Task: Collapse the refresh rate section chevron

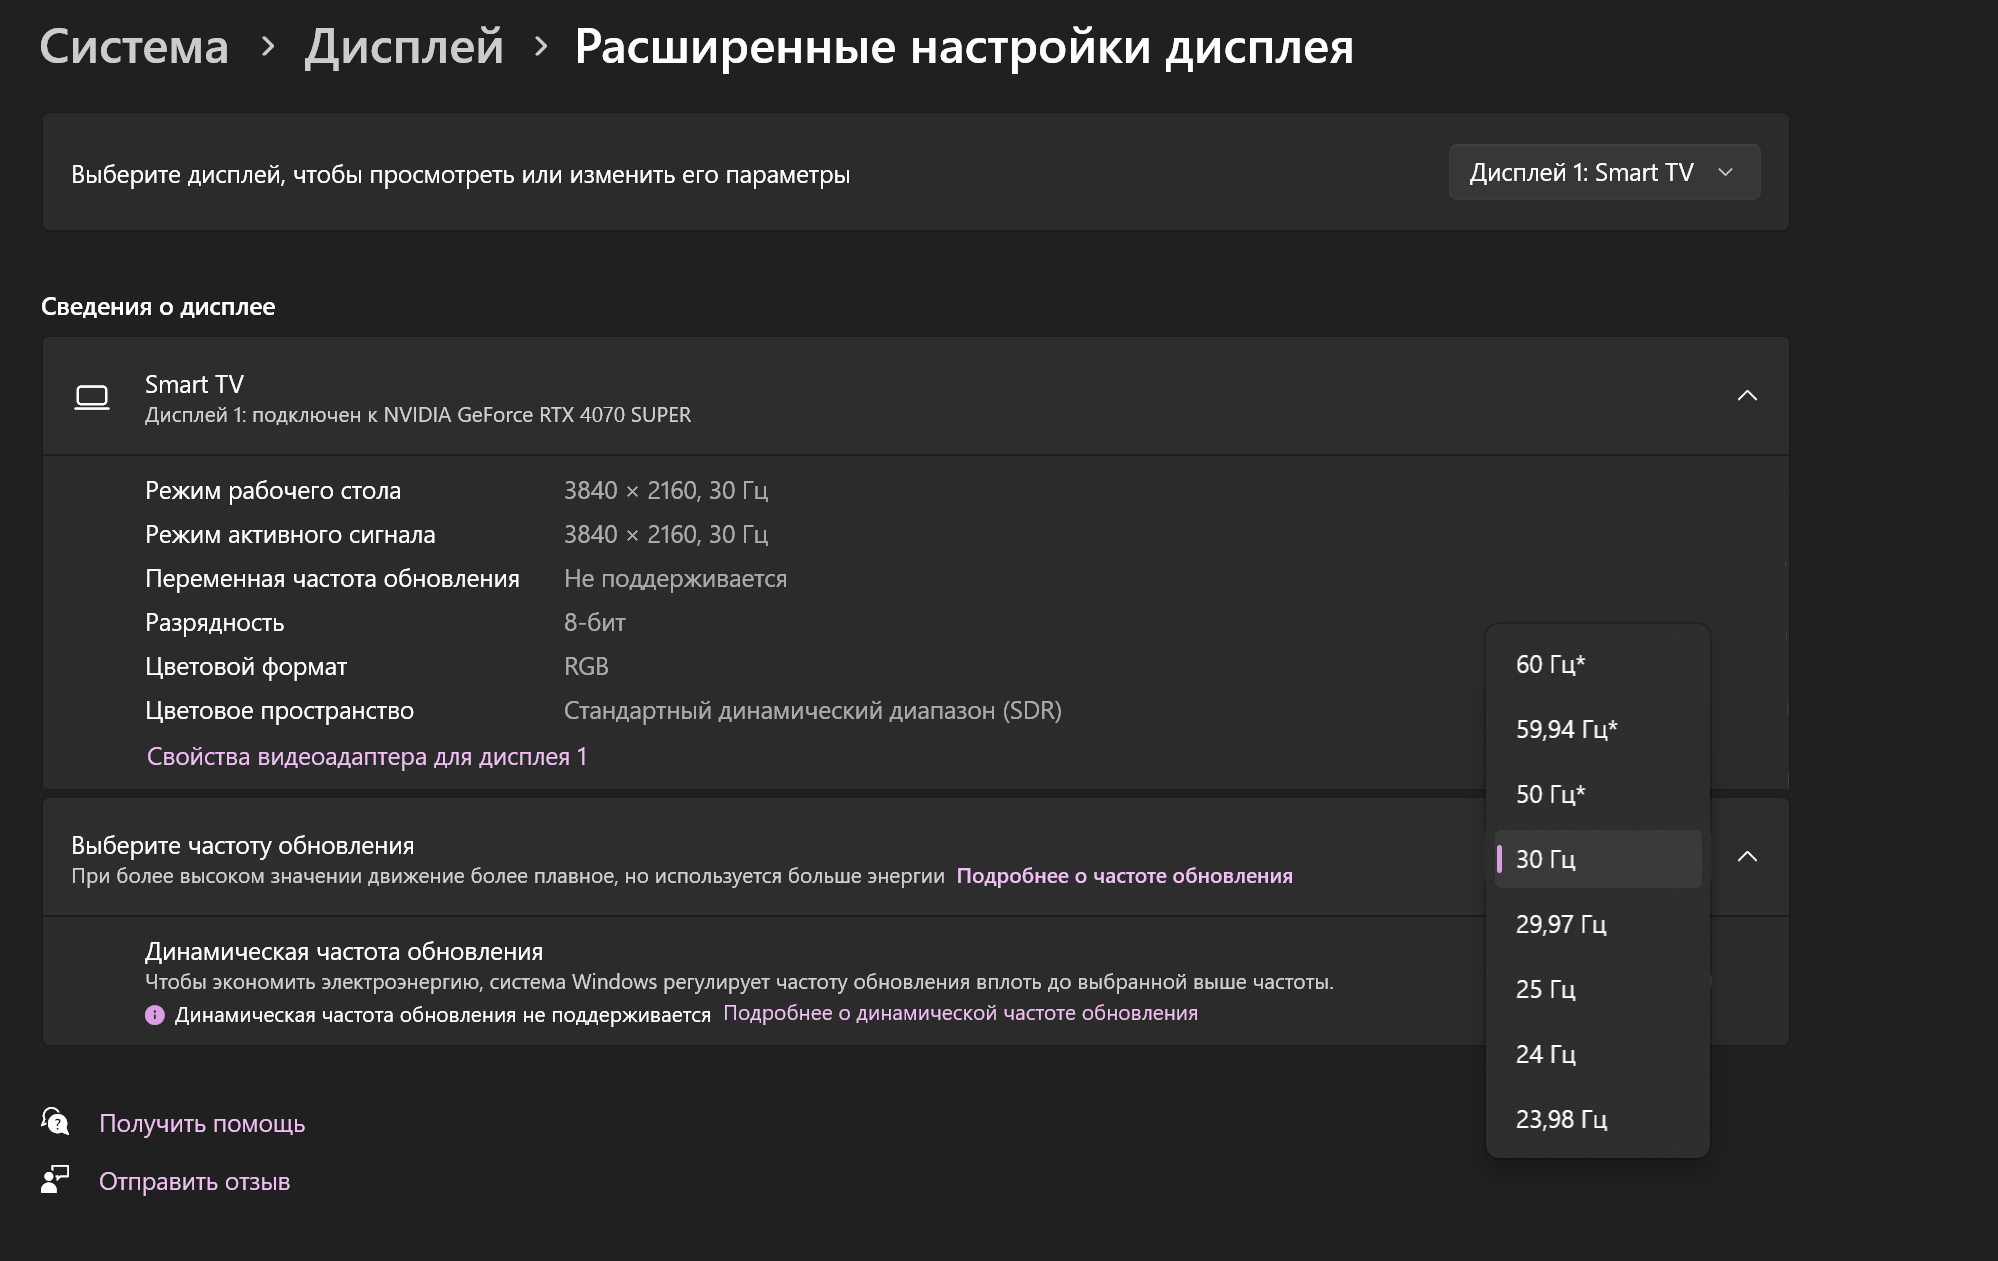Action: click(1746, 857)
